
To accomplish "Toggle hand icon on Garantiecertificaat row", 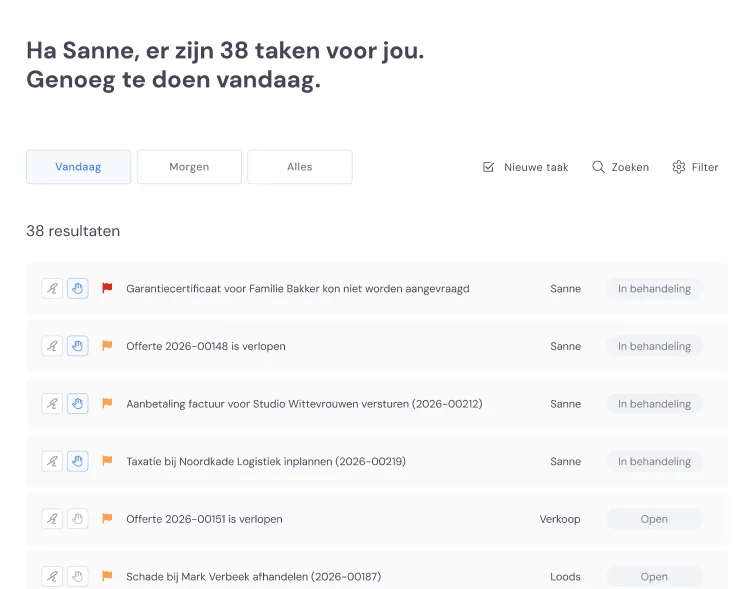I will tap(78, 289).
